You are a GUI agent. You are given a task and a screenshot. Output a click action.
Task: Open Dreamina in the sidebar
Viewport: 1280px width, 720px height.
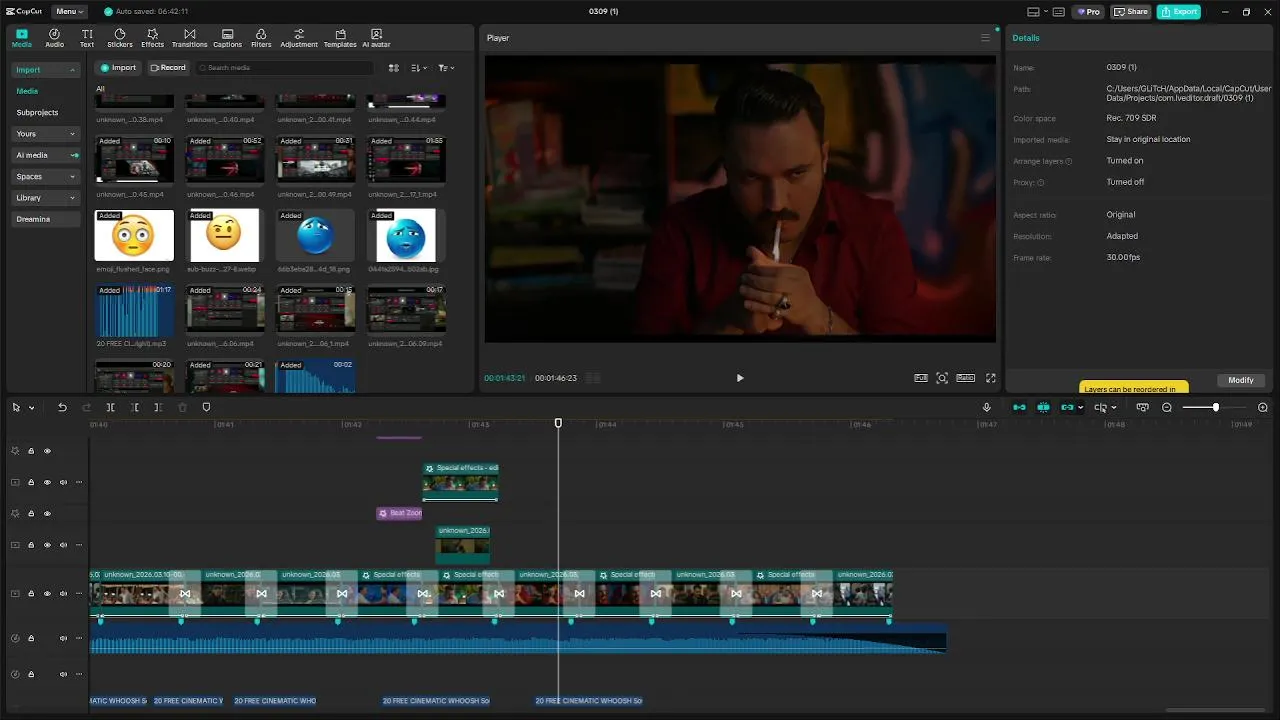(45, 219)
